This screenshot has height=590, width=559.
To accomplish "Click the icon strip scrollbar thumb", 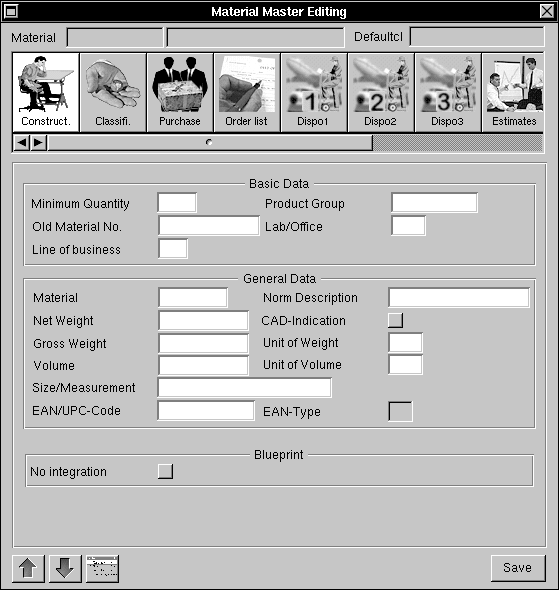I will point(210,143).
